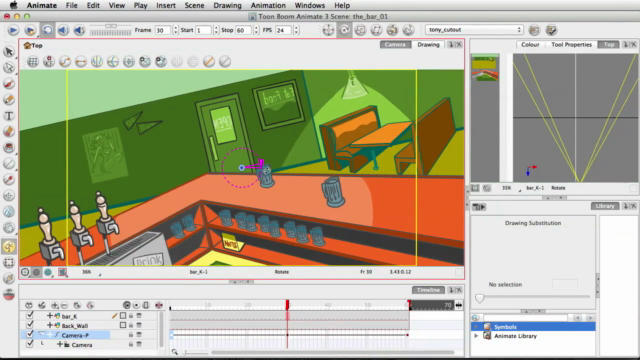The image size is (640, 360).
Task: Click the Frame number stepper arrows
Action: point(176,30)
